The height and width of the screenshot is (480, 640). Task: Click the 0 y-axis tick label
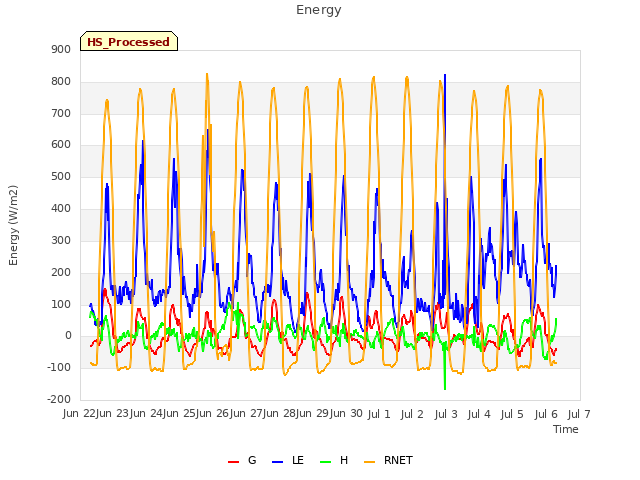[68, 336]
